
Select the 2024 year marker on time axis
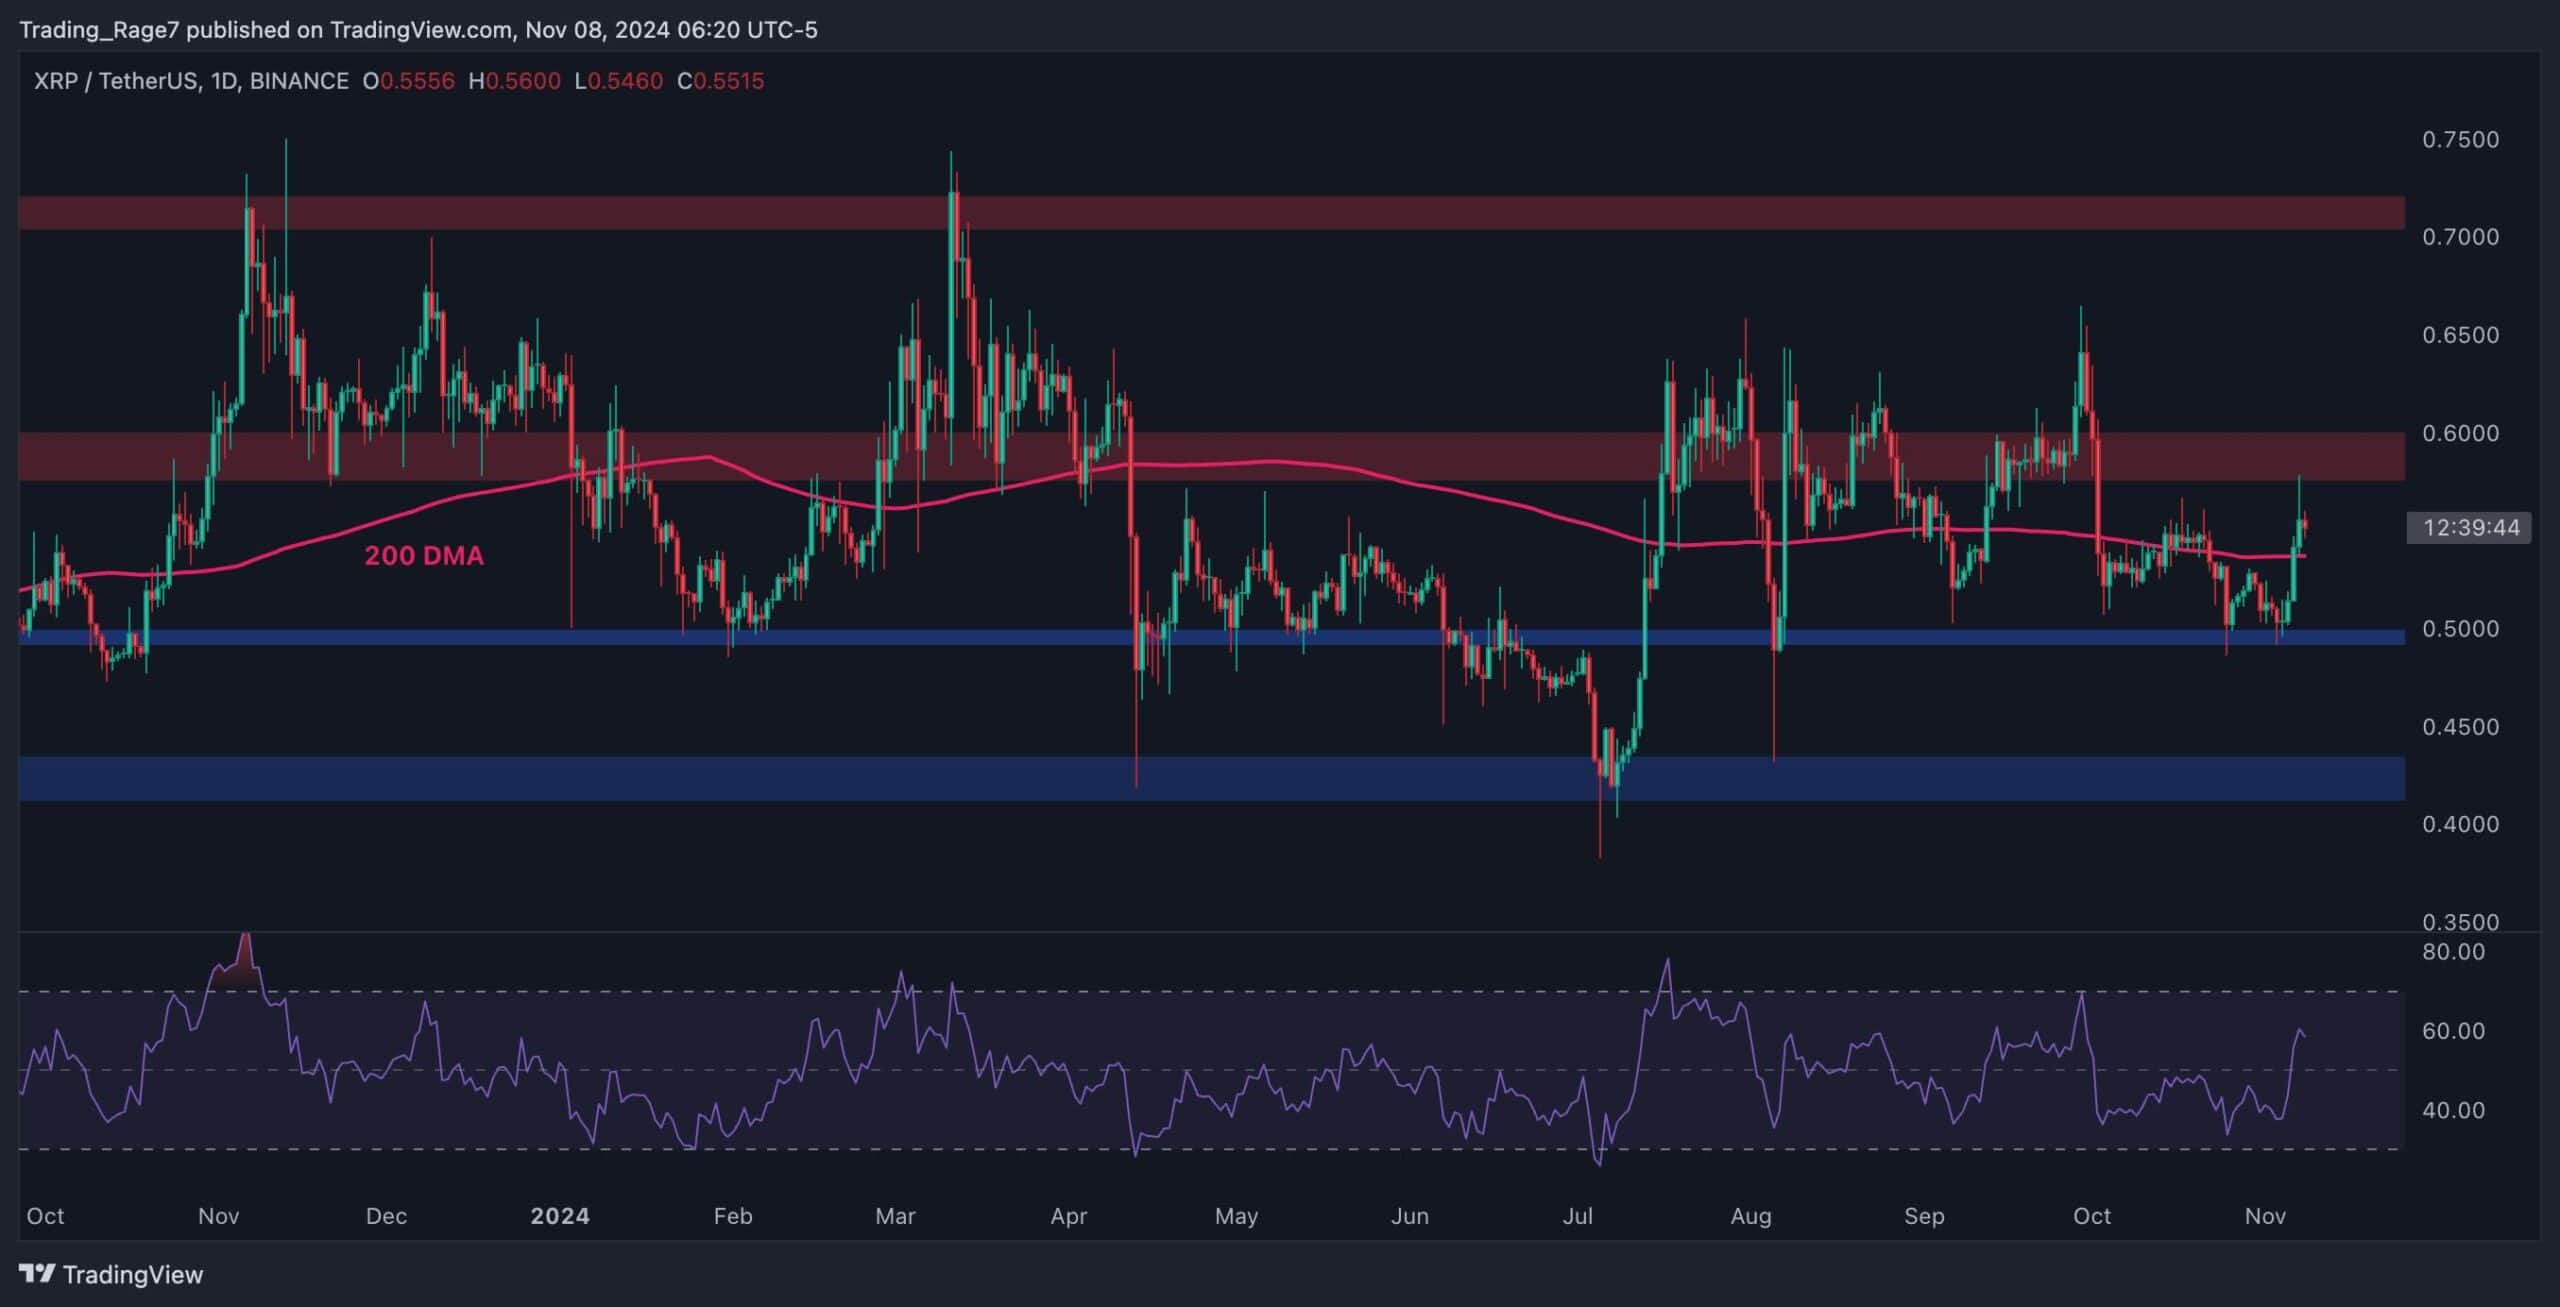click(x=559, y=1216)
